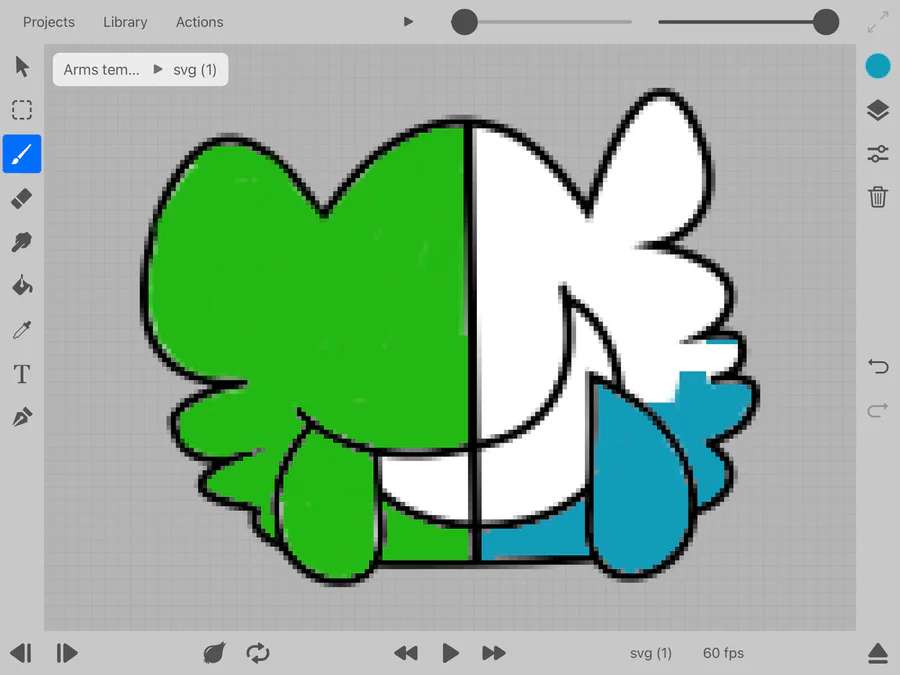Screen dimensions: 900x675
Task: Fast forward the animation
Action: click(494, 653)
